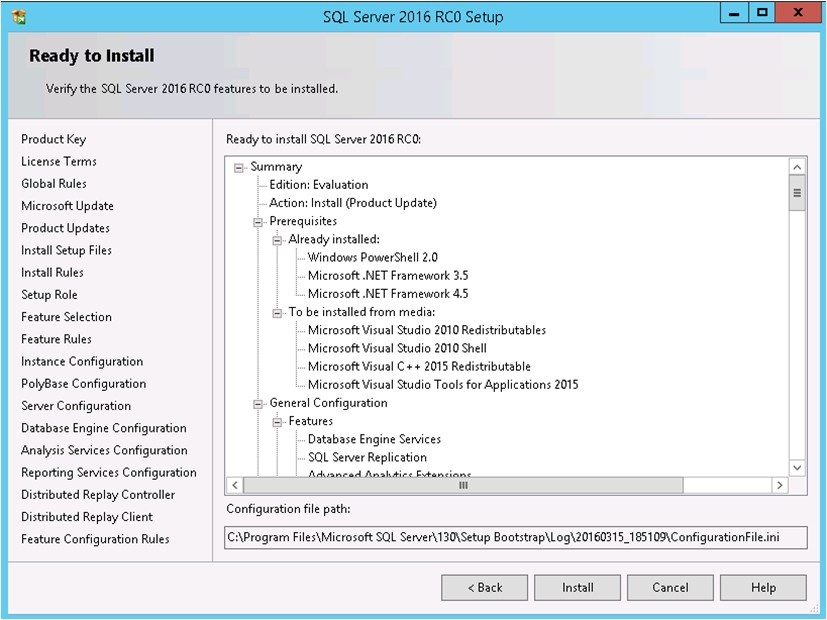Select the Global Rules step

54,183
